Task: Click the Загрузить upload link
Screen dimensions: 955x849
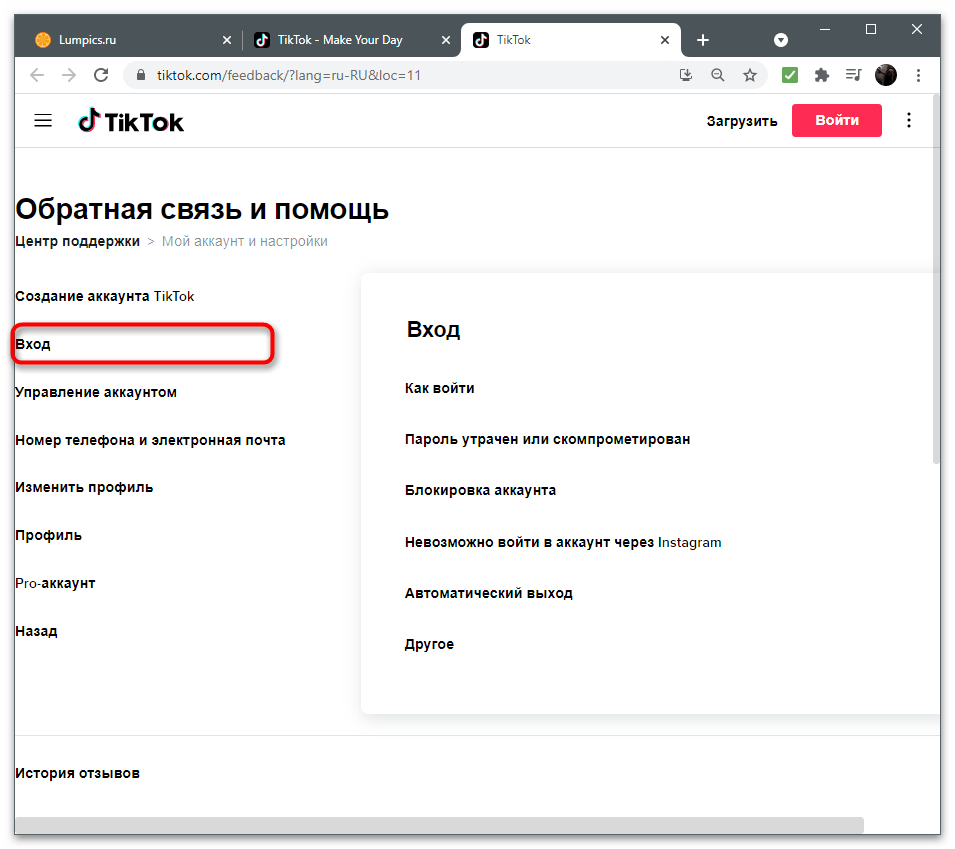Action: (742, 121)
